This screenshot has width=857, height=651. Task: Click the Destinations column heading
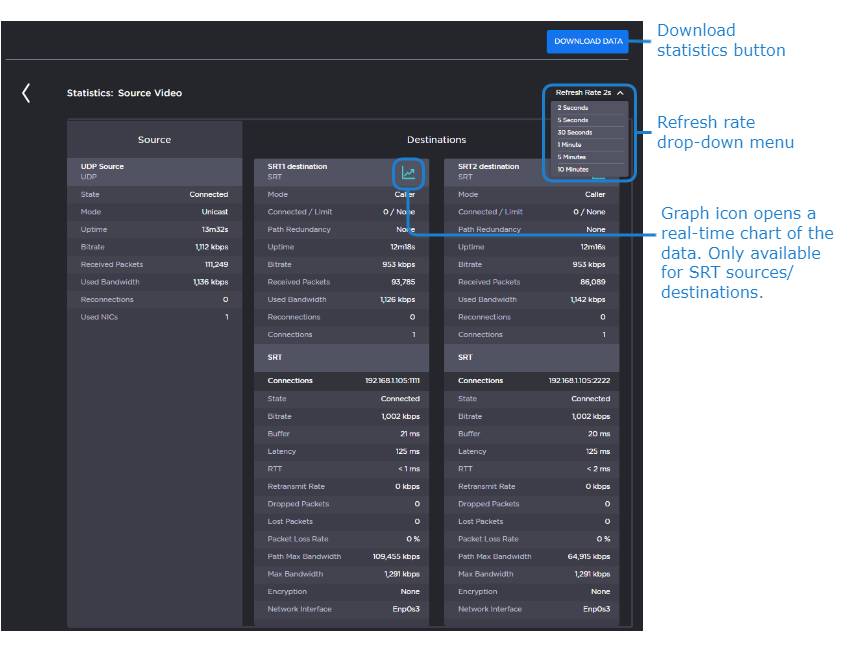click(436, 140)
